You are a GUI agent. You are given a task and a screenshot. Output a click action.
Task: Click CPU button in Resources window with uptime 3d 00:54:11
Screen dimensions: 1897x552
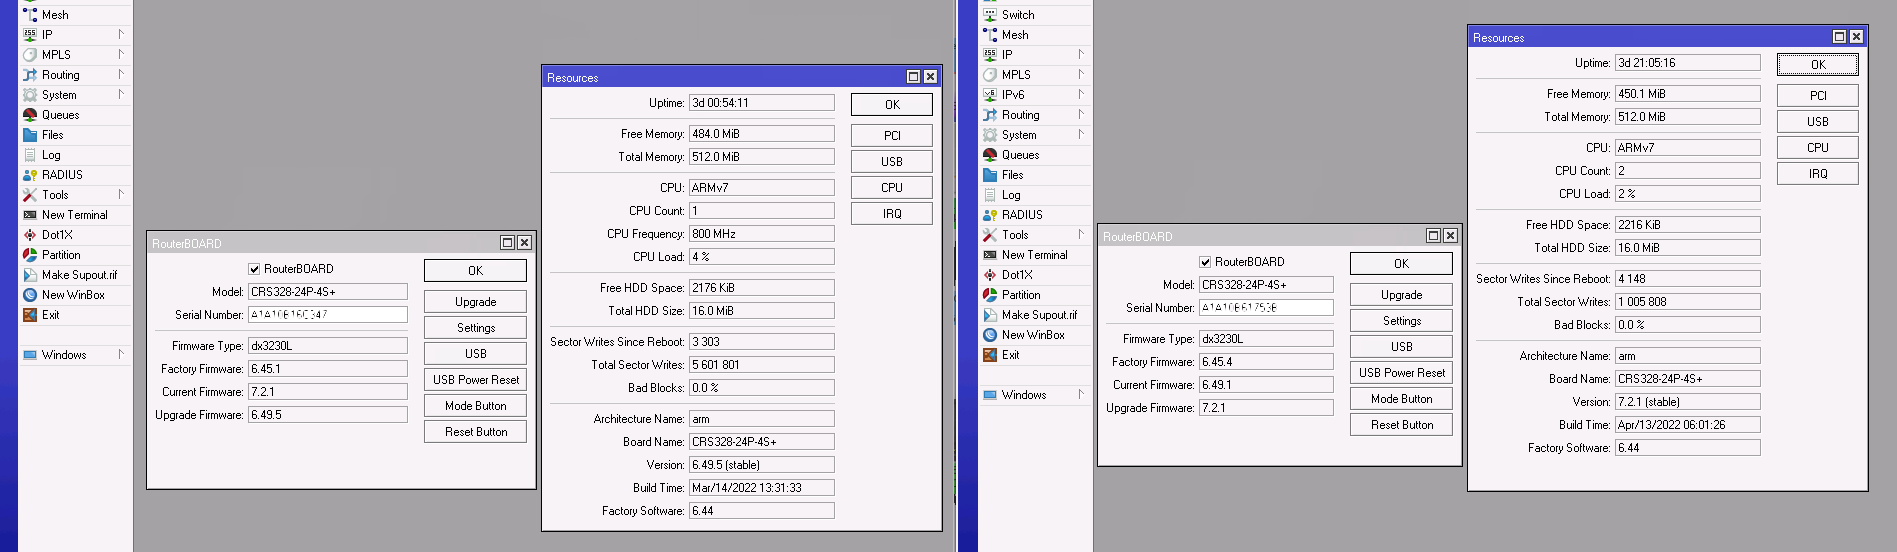892,188
